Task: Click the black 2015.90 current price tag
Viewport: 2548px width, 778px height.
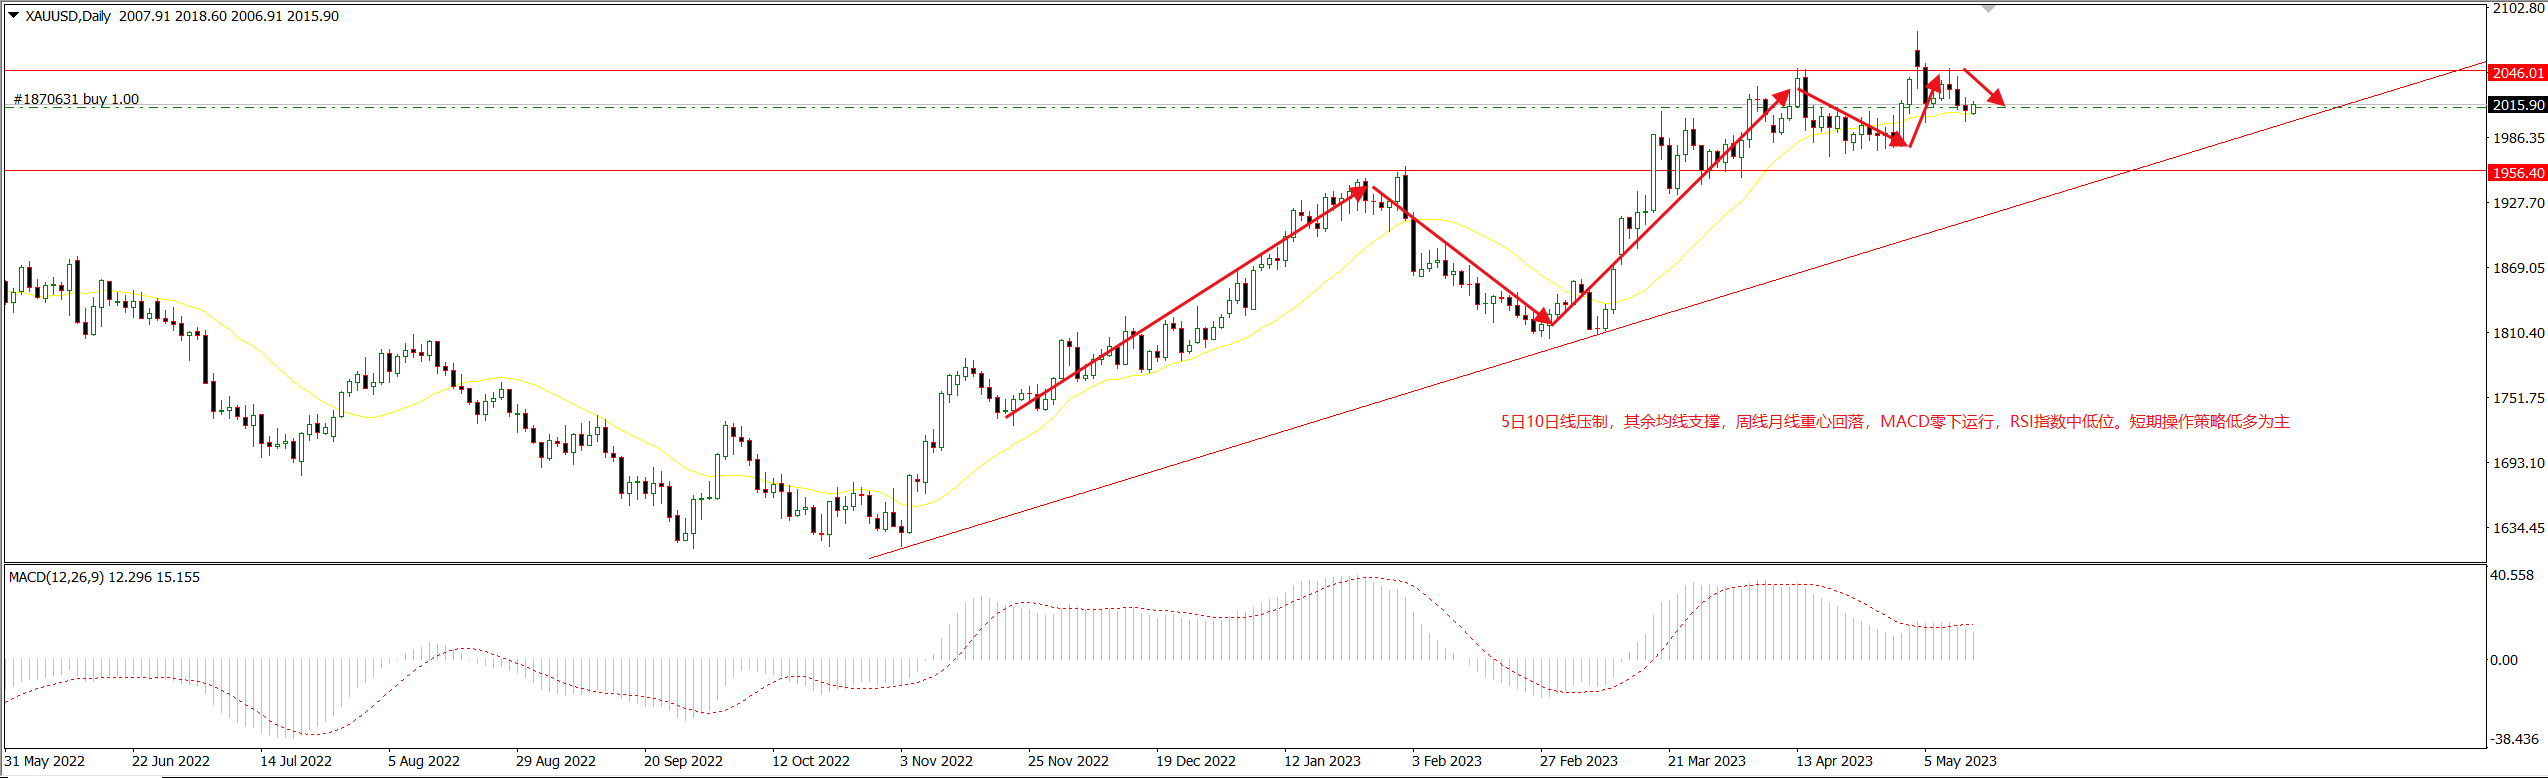Action: coord(2517,105)
